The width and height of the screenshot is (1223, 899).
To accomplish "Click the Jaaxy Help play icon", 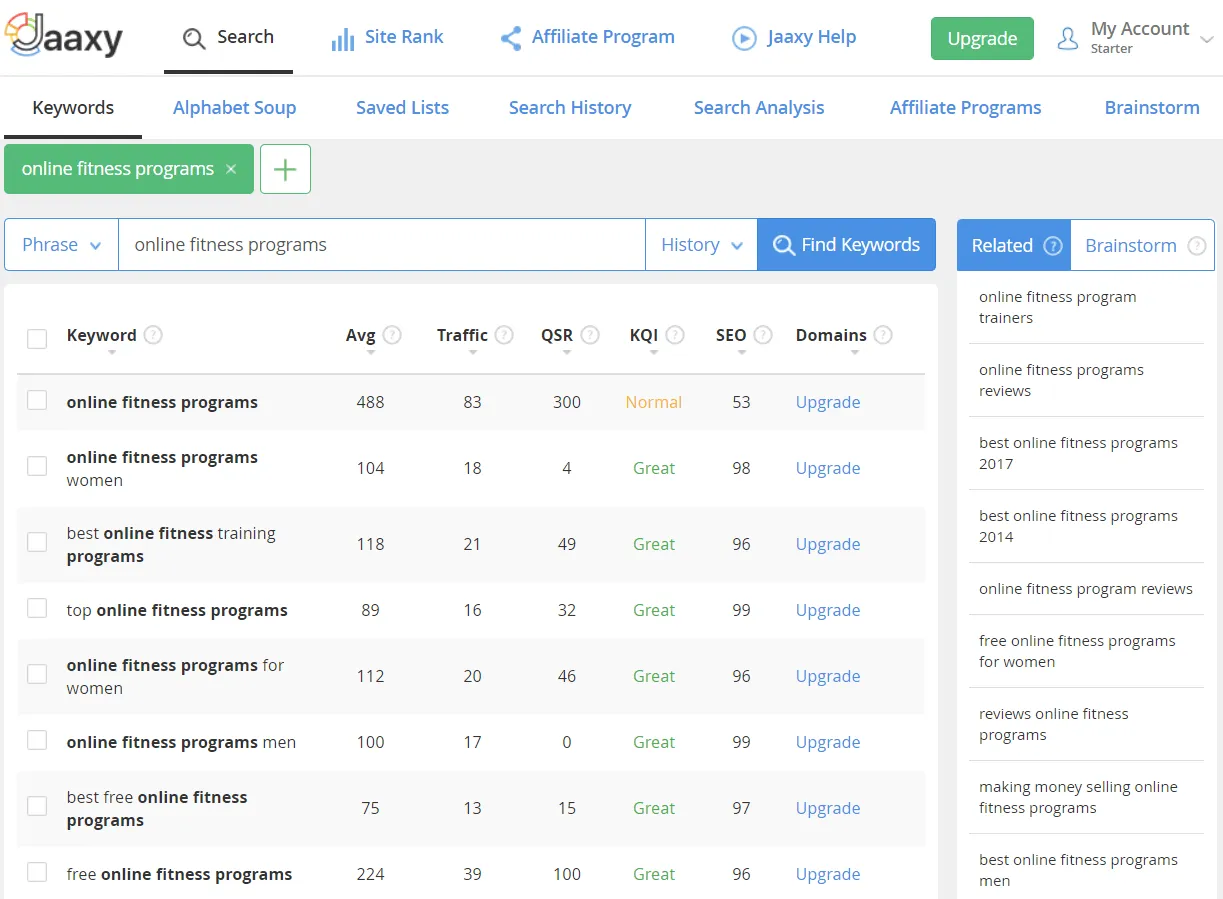I will [x=744, y=38].
